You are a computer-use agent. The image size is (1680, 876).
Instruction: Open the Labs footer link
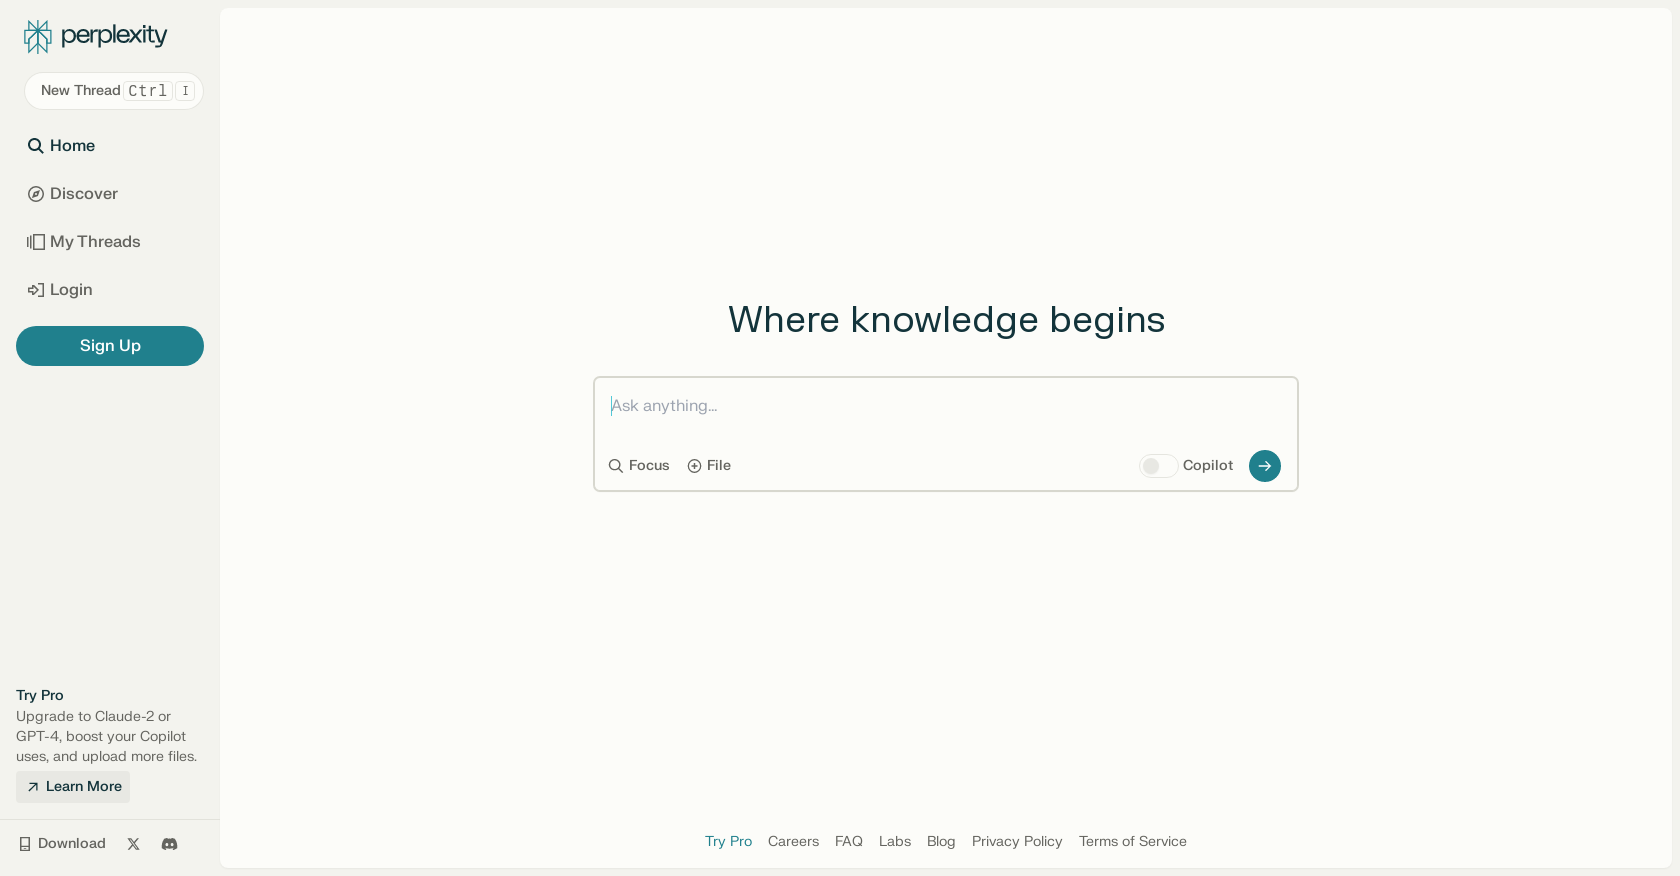(x=895, y=842)
